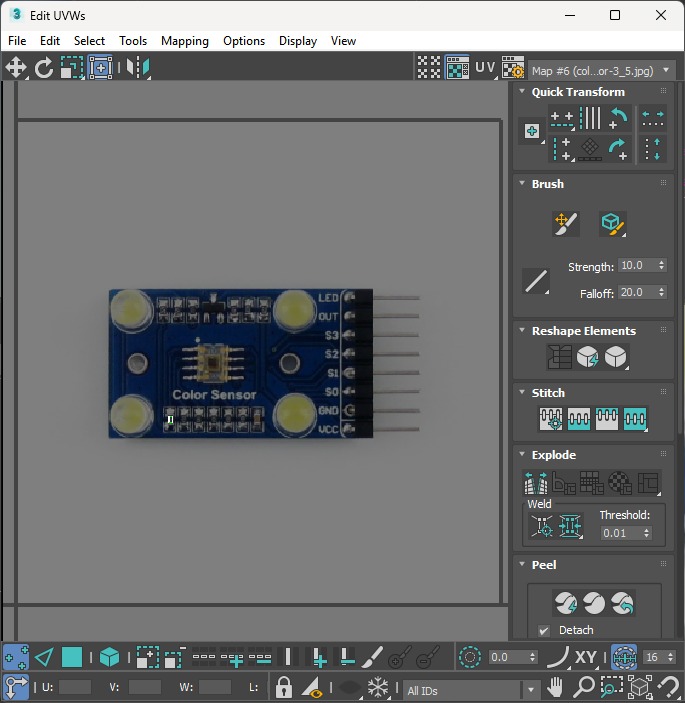This screenshot has height=703, width=685.
Task: Toggle Vertex sub-object mode
Action: click(16, 658)
